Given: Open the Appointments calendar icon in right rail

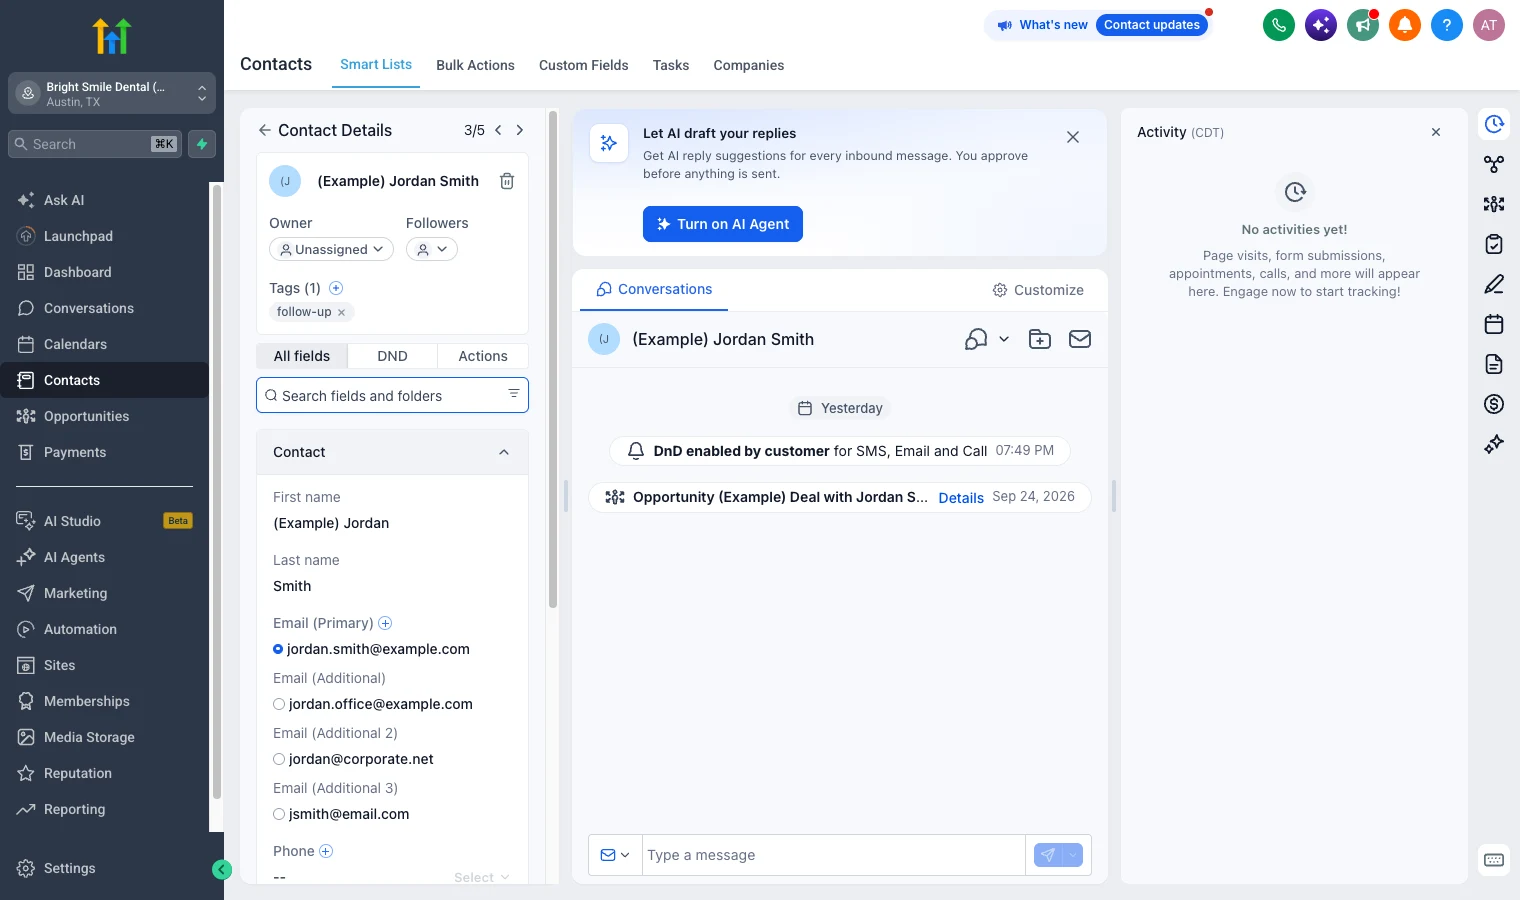Looking at the screenshot, I should point(1494,324).
